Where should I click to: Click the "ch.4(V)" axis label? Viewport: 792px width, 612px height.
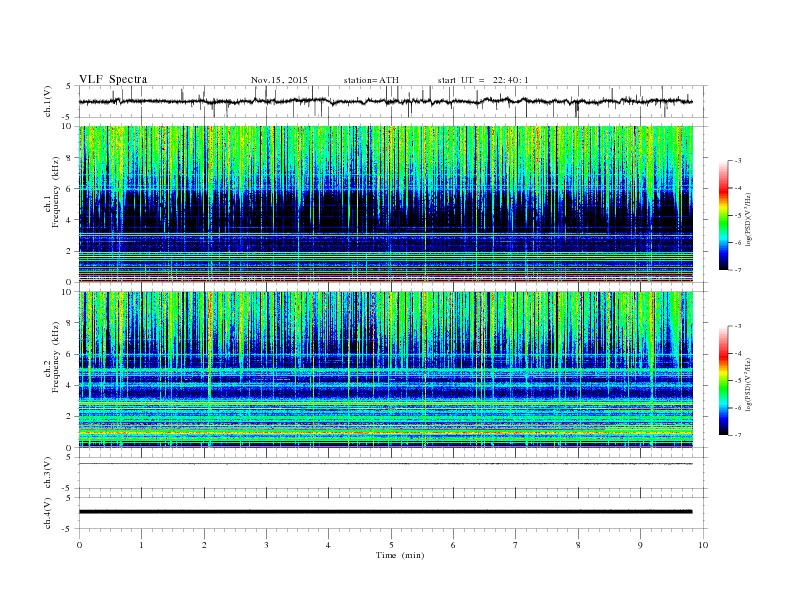click(x=47, y=513)
